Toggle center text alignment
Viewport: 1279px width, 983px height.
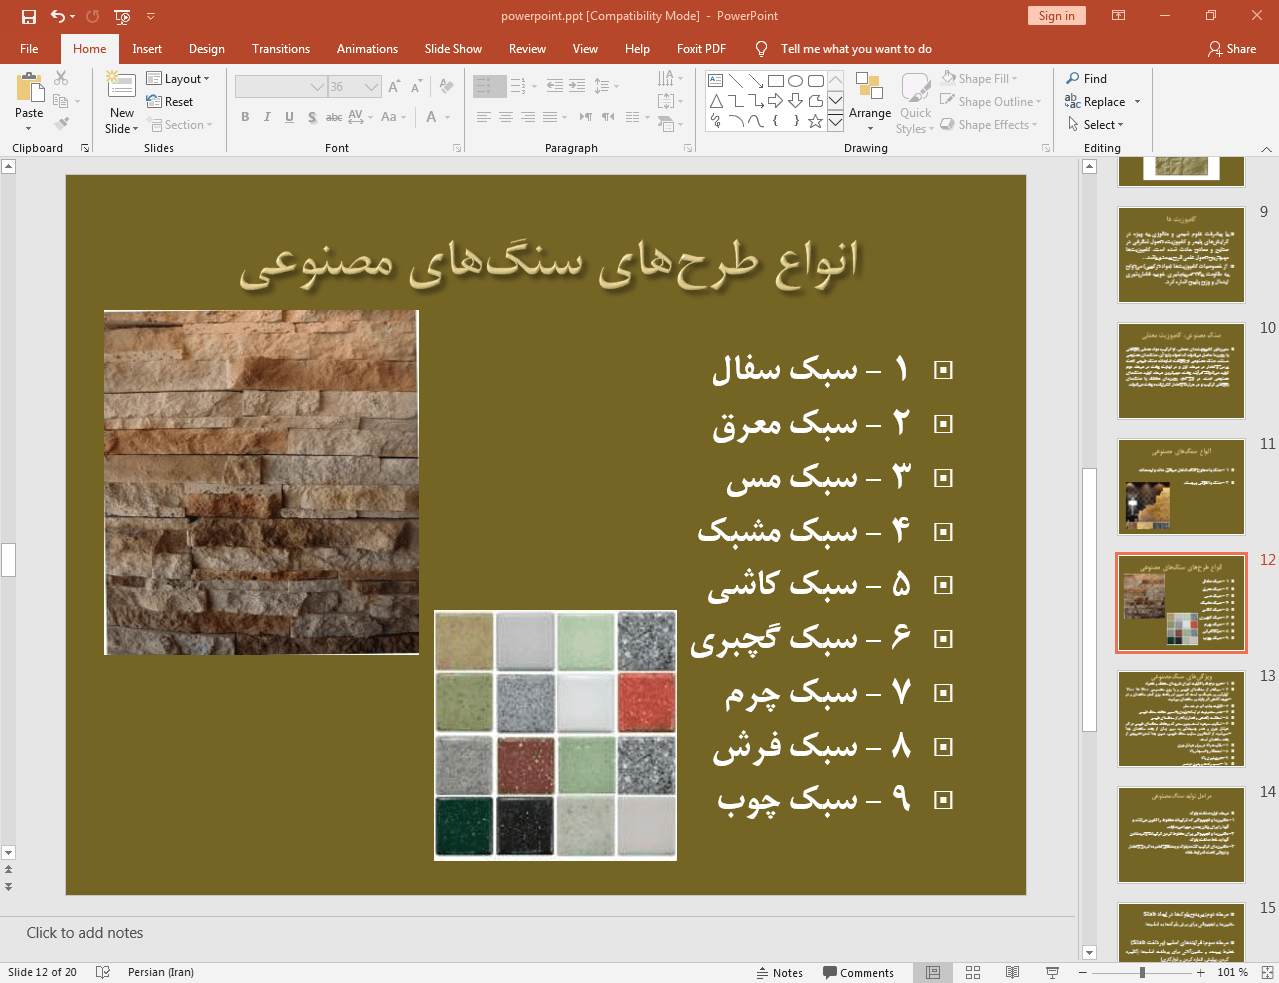tap(506, 117)
